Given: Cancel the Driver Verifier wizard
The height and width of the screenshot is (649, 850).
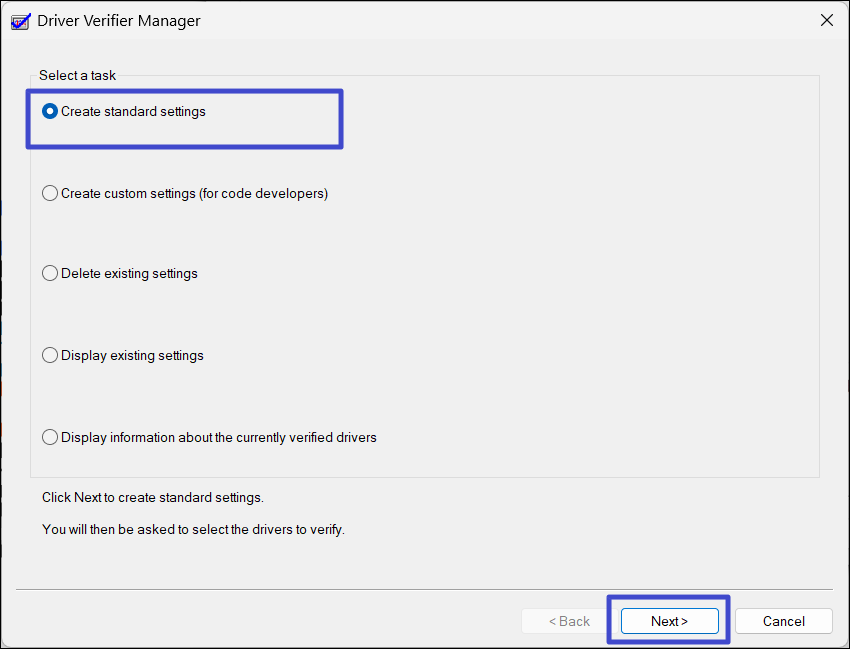Looking at the screenshot, I should [783, 621].
